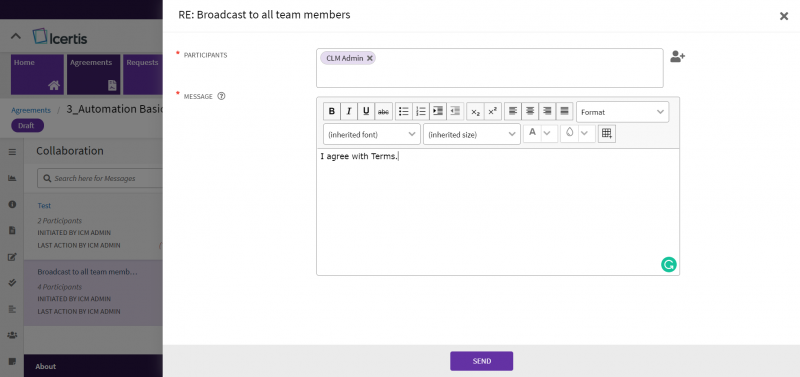Open the Grammarly icon in editor
The height and width of the screenshot is (377, 800).
pyautogui.click(x=668, y=264)
